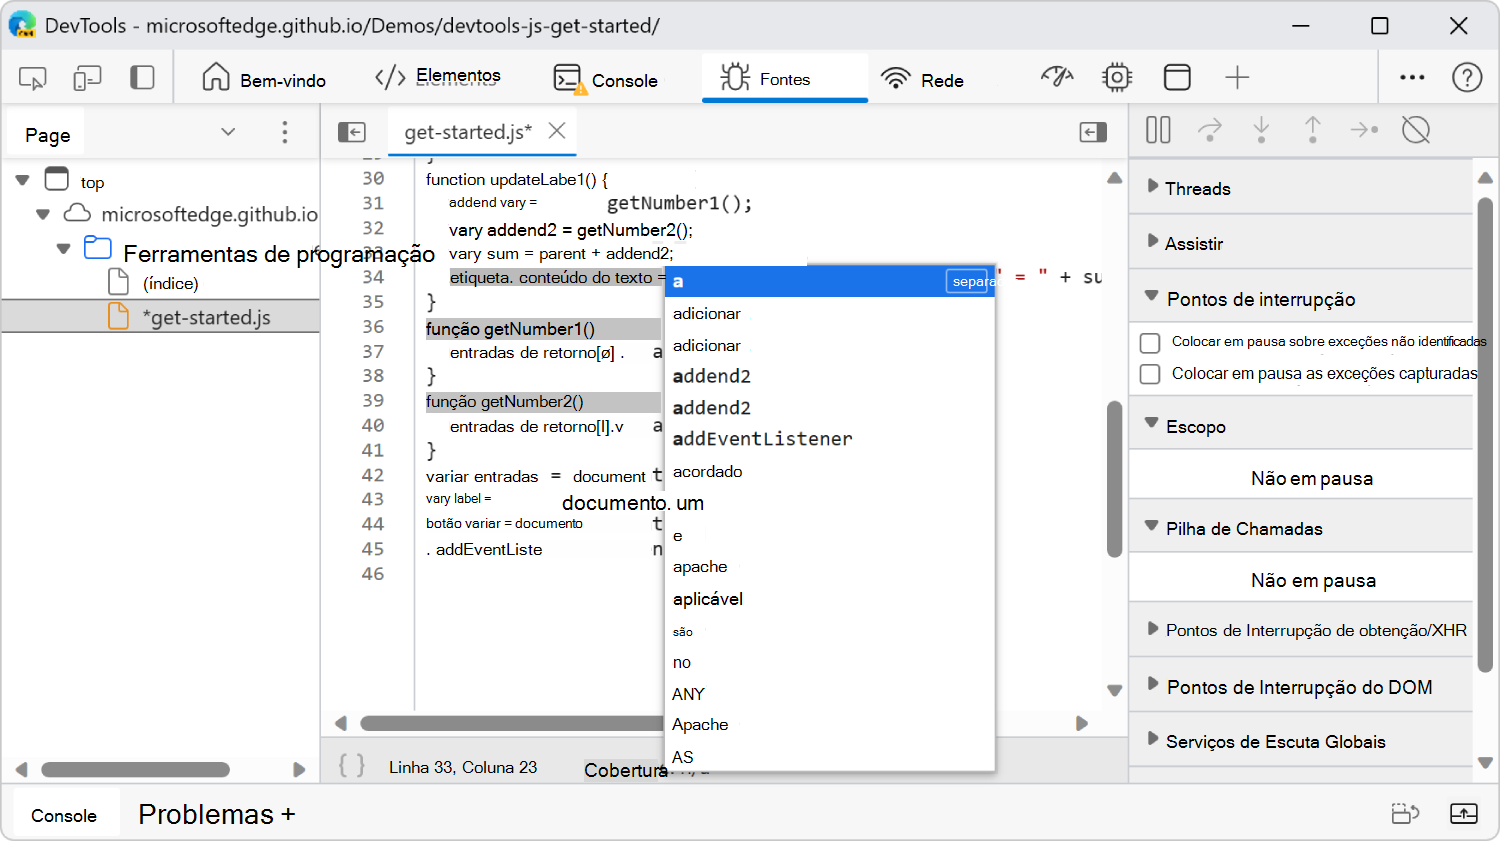Open the performance tachometer tool

[1057, 76]
